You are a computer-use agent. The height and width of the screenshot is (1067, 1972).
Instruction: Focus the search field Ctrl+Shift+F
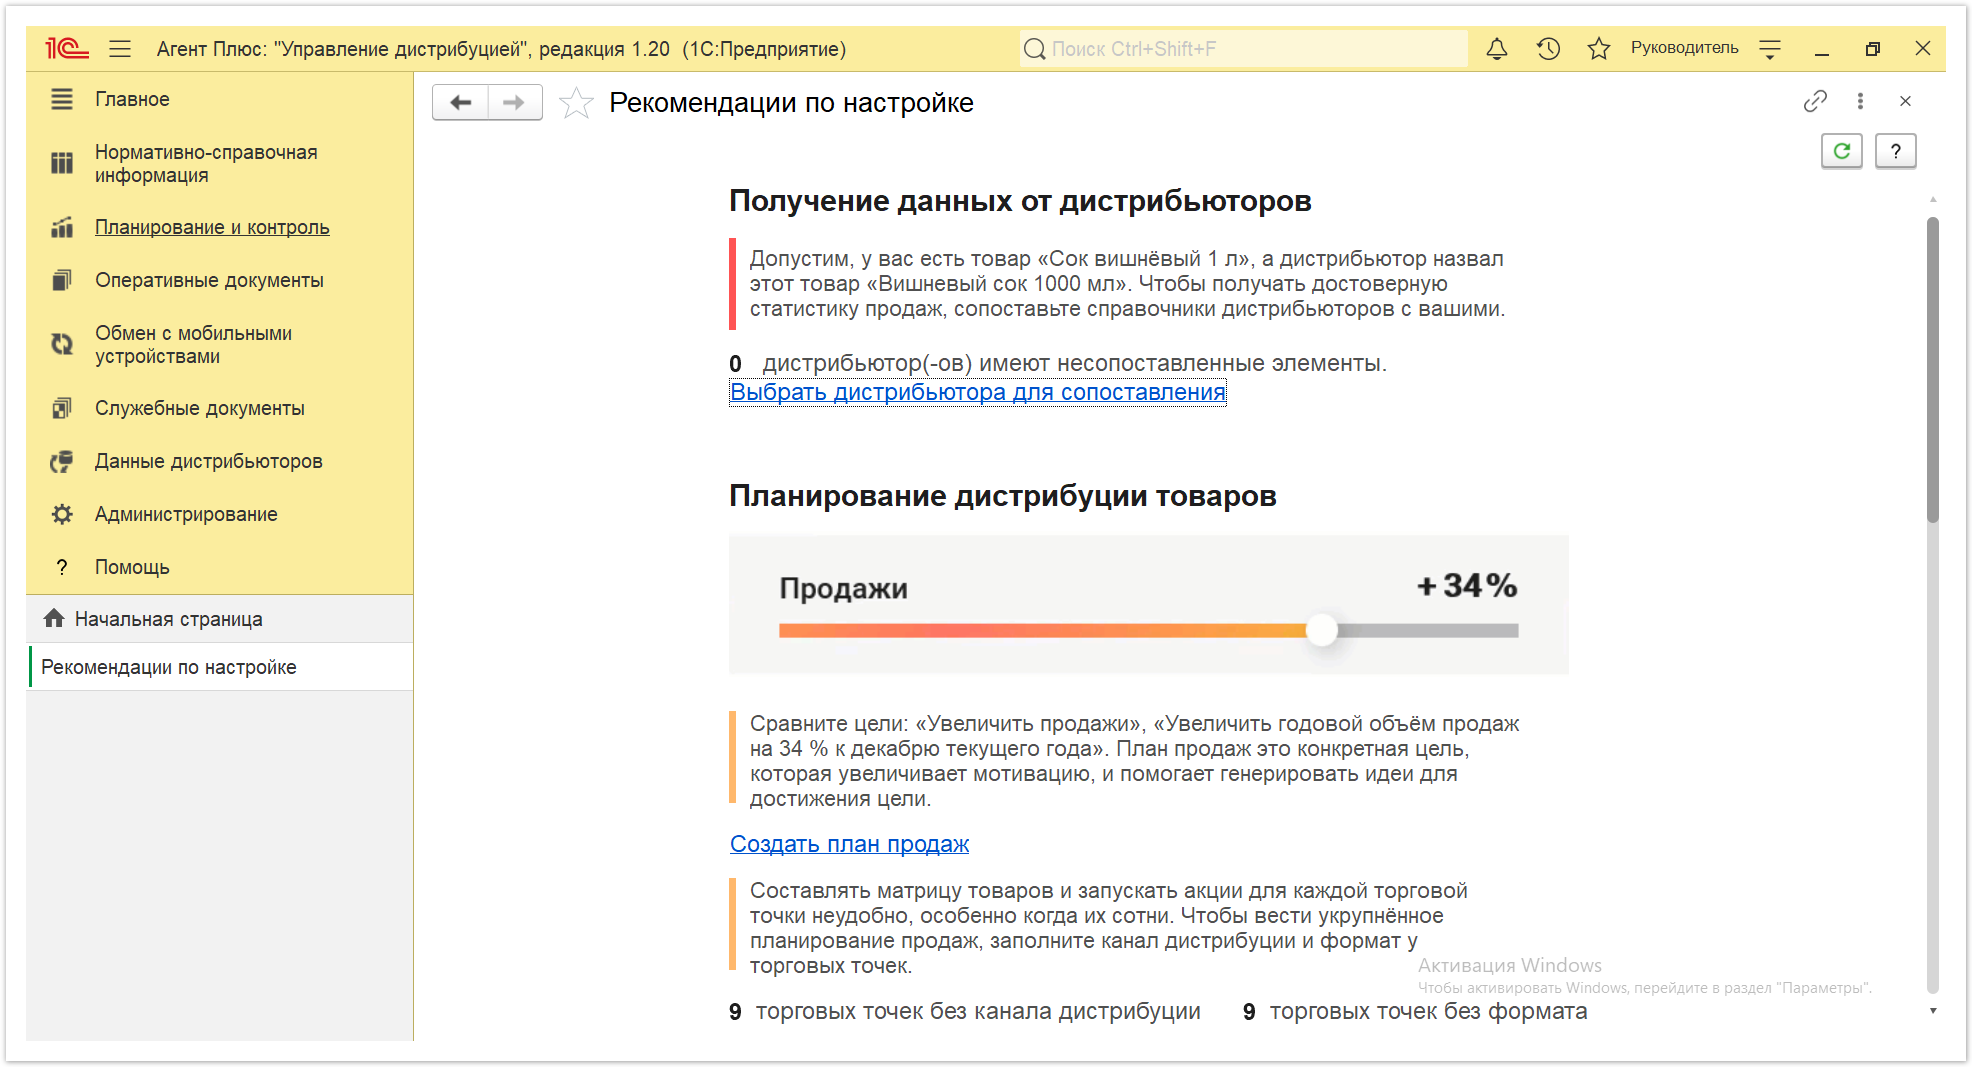(x=1243, y=48)
